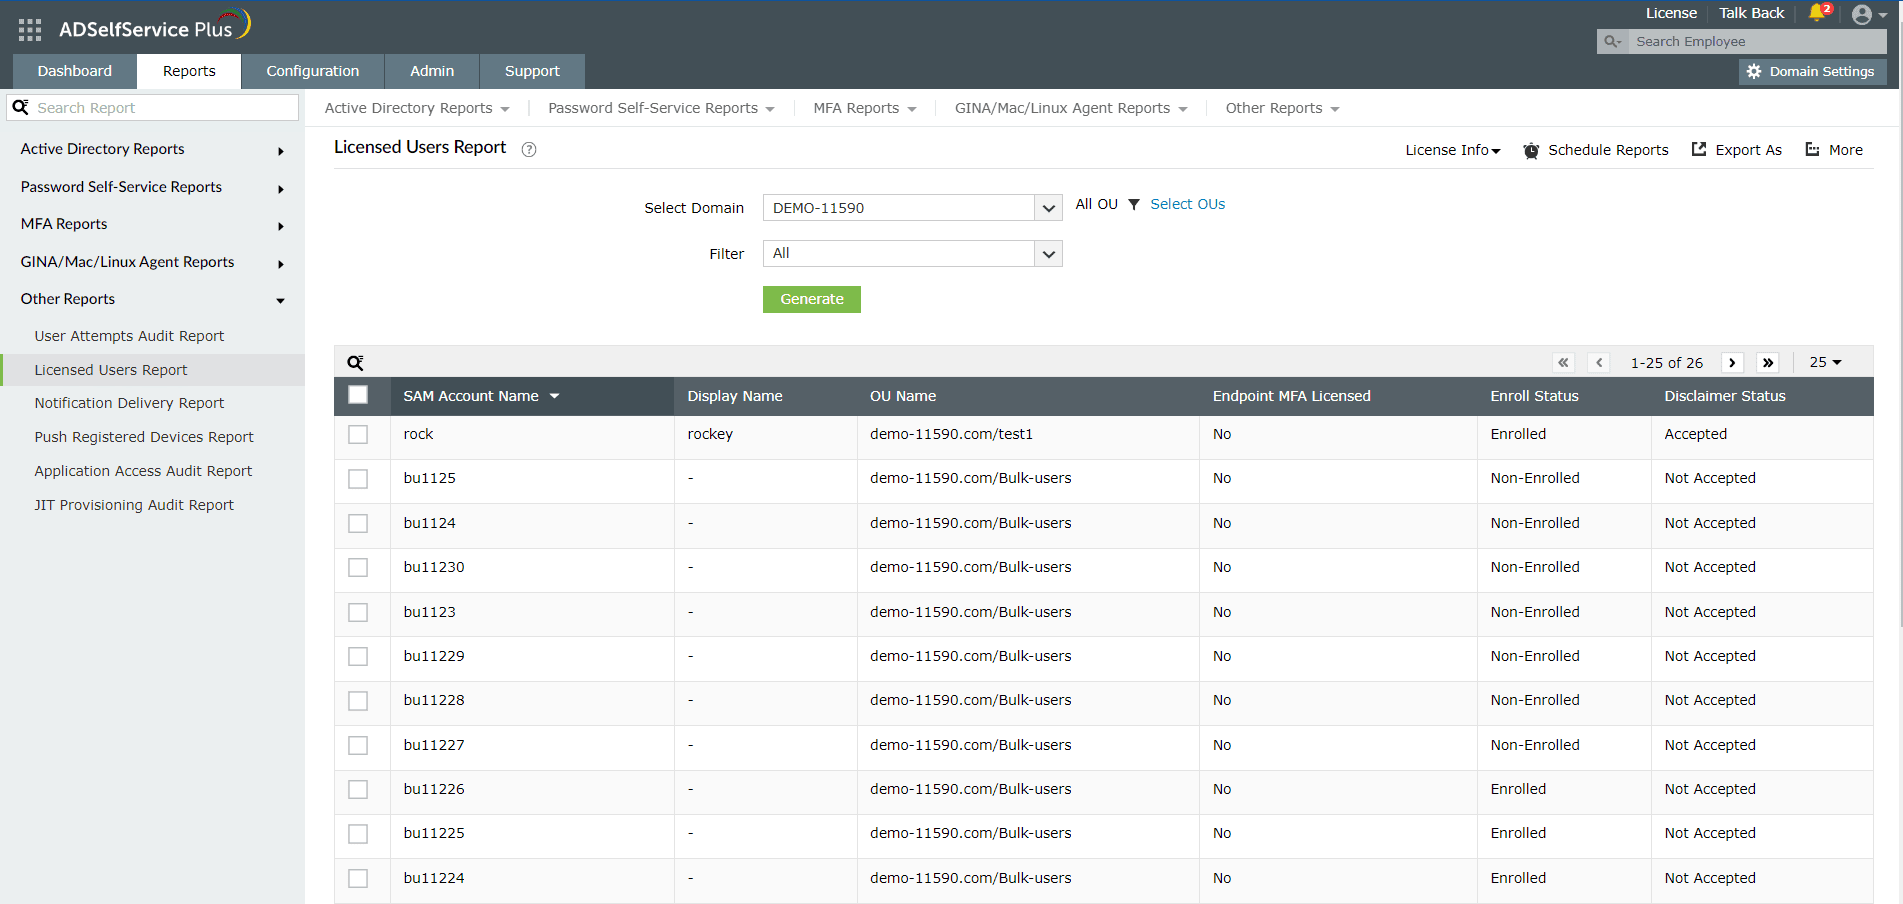Click the Export As icon

click(1699, 149)
